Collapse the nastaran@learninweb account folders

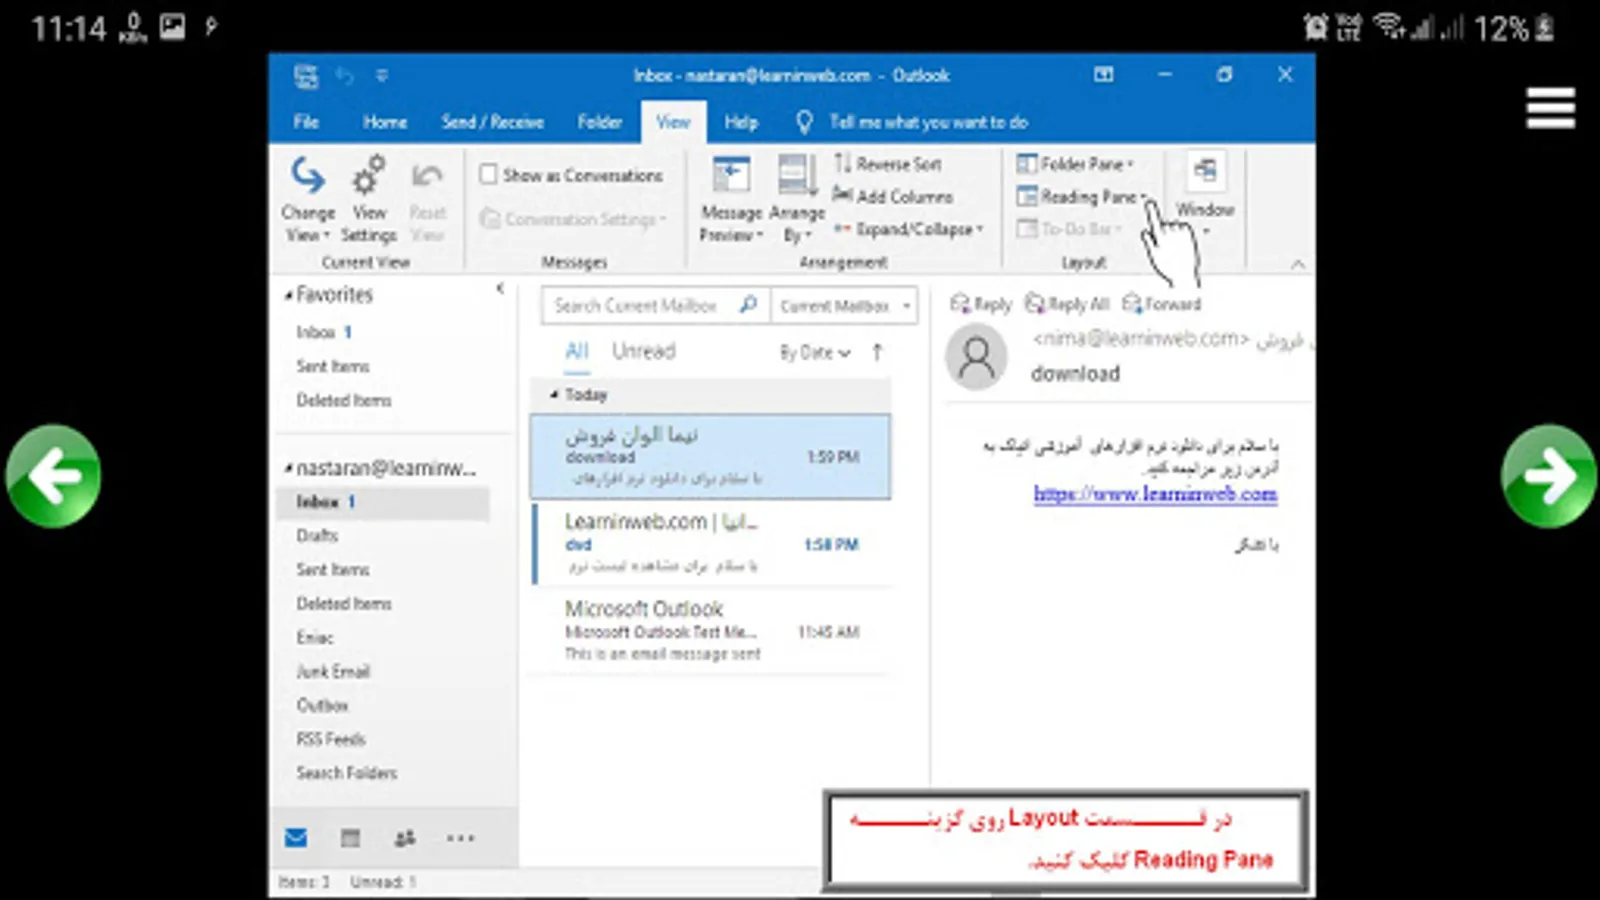(288, 468)
